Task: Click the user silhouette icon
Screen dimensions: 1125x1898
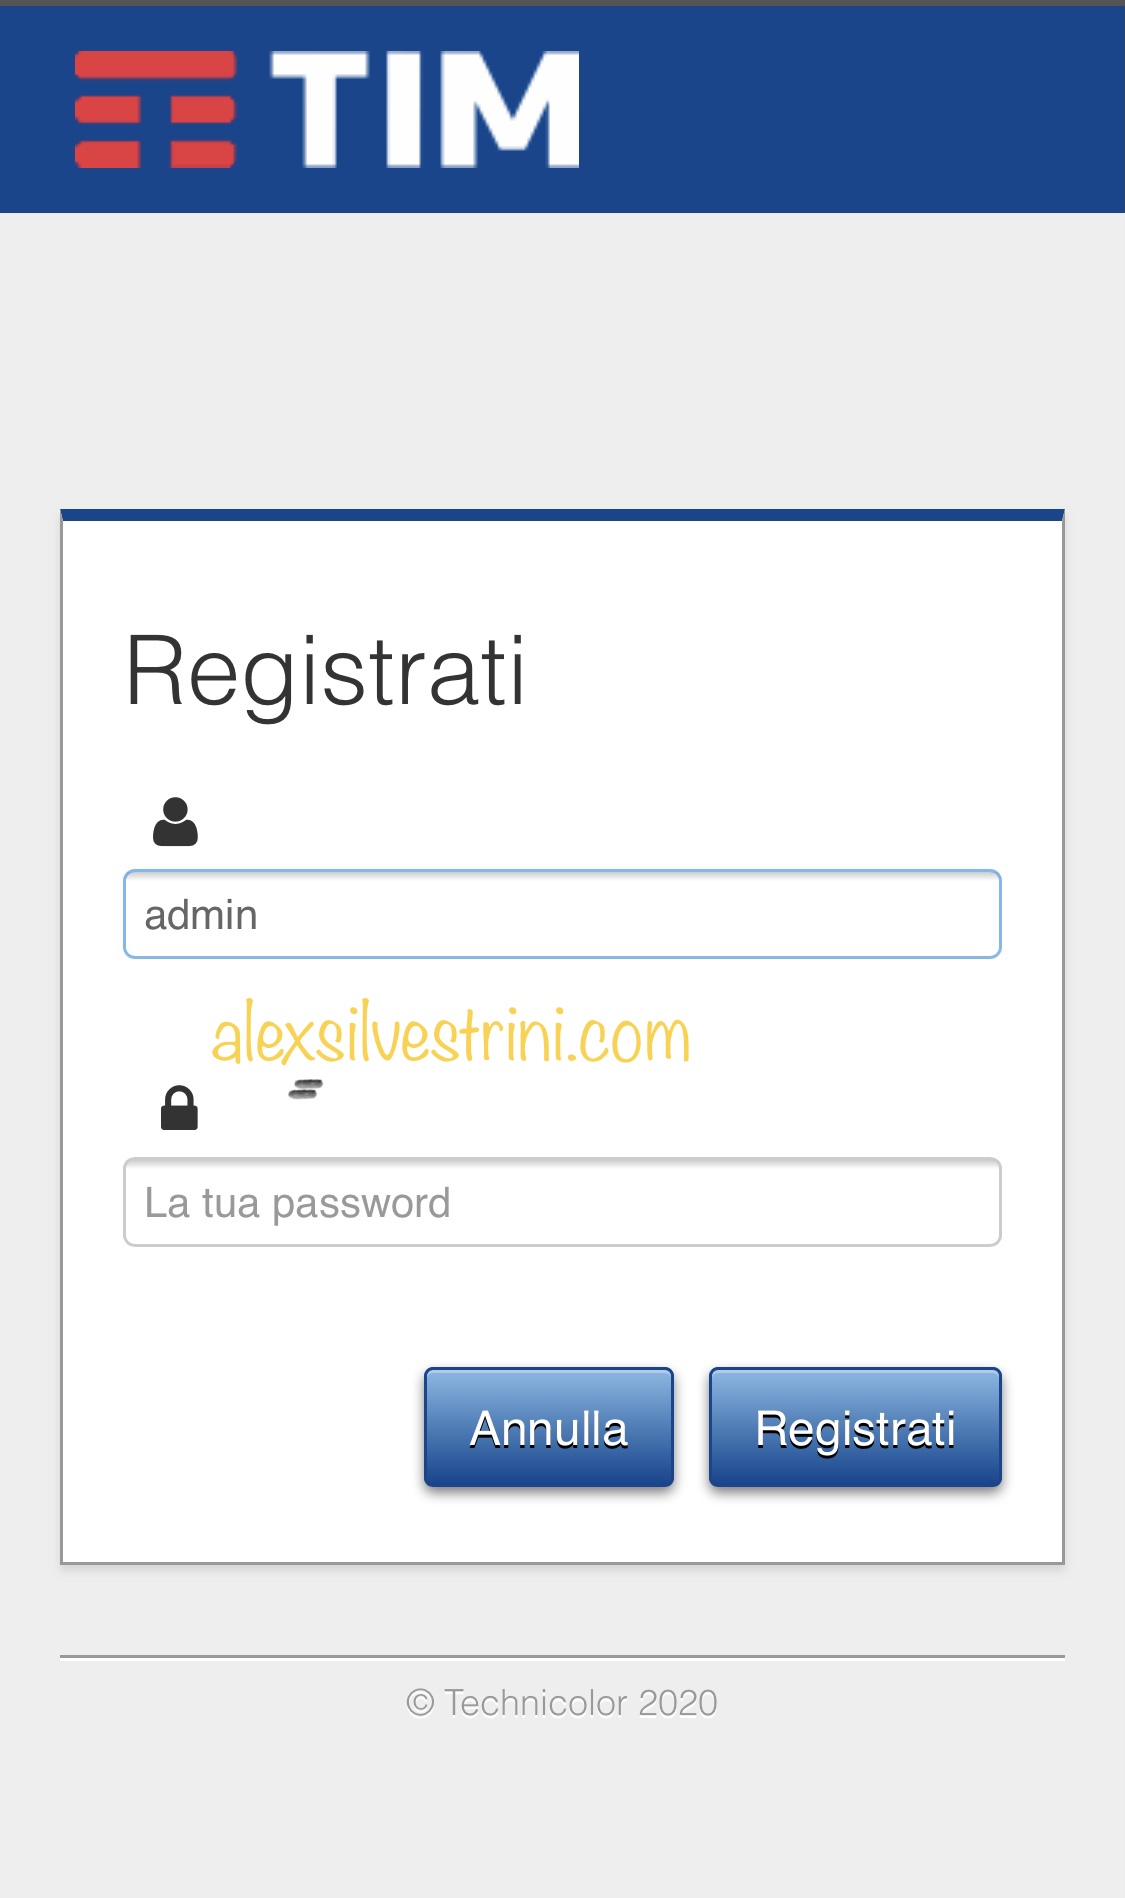Action: [175, 822]
